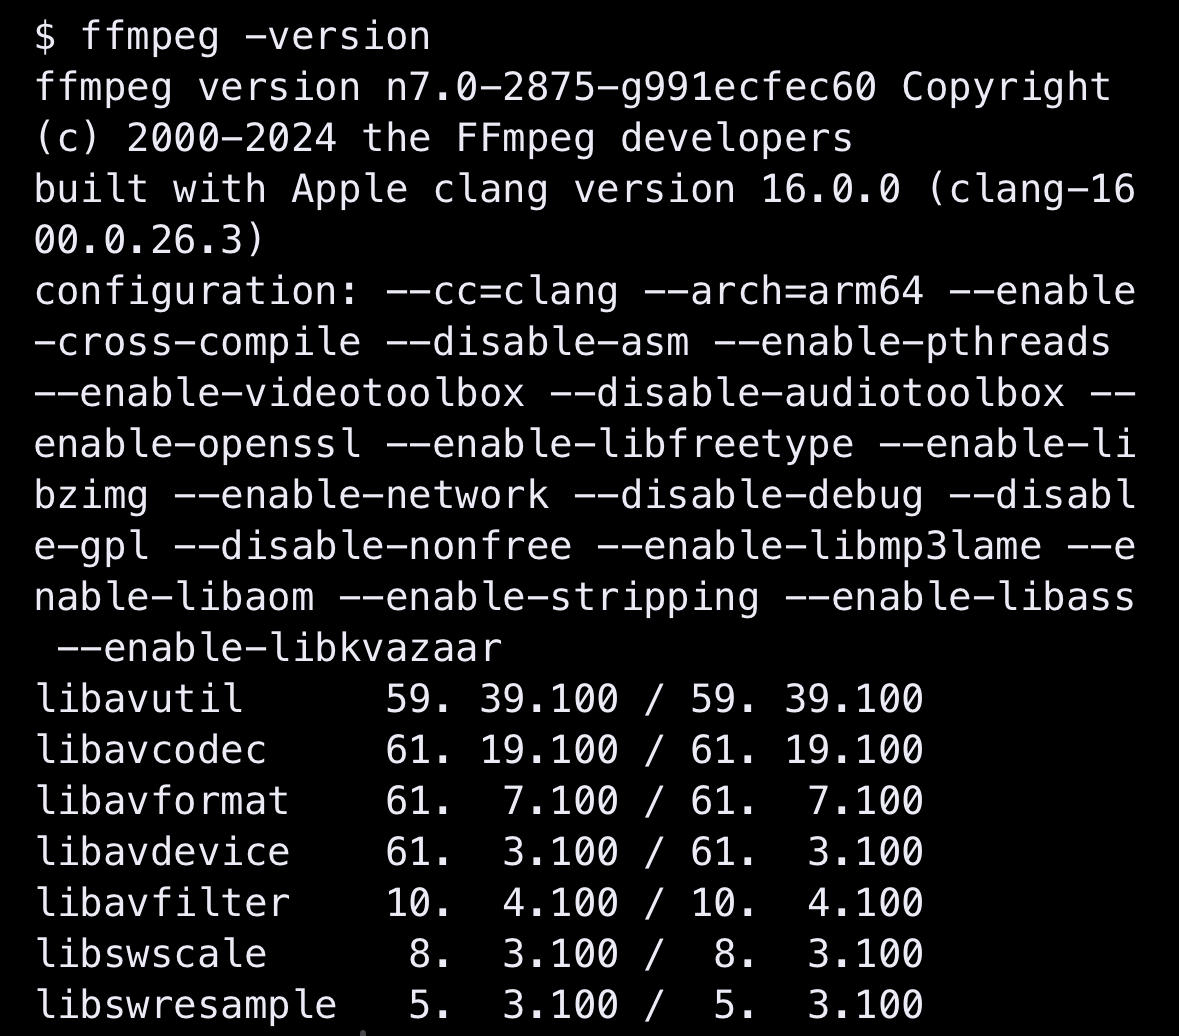Click the 'ffmpeg -version' command text
Screen dimensions: 1179x1036
255,37
